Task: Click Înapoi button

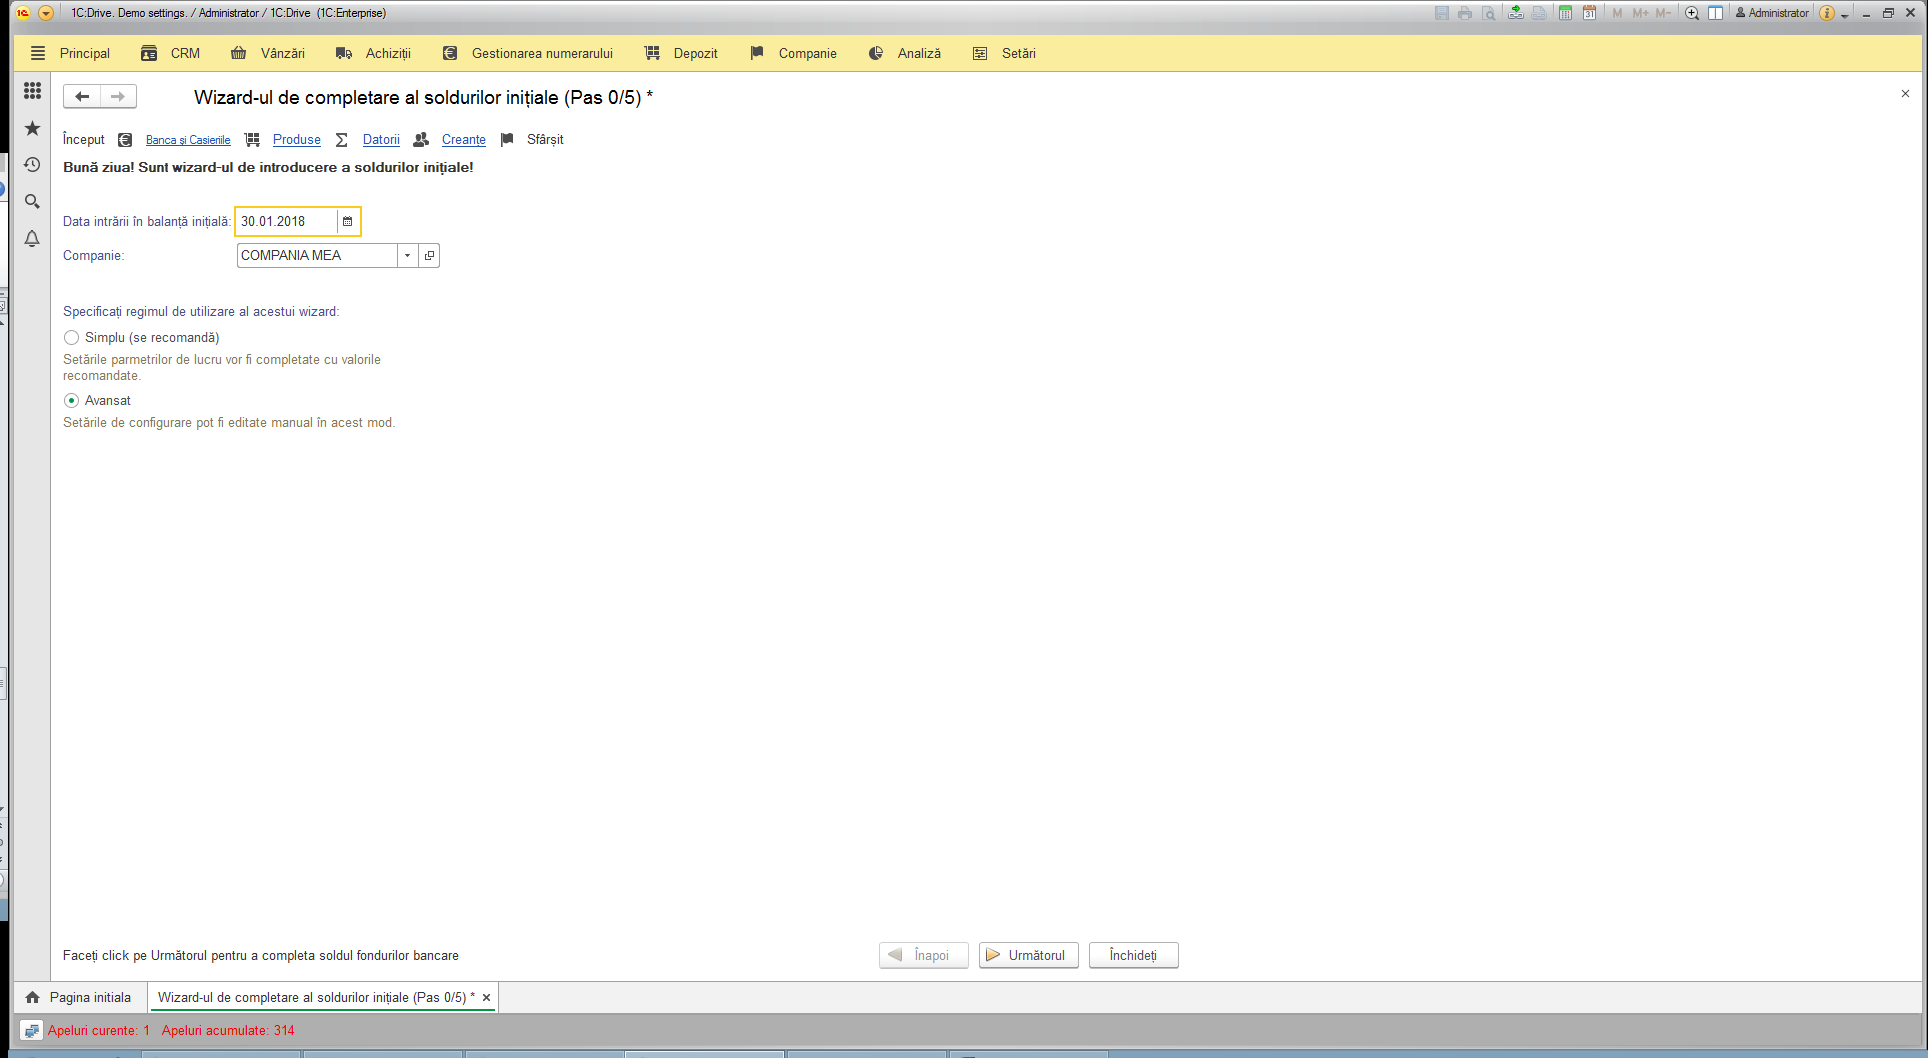Action: 923,955
